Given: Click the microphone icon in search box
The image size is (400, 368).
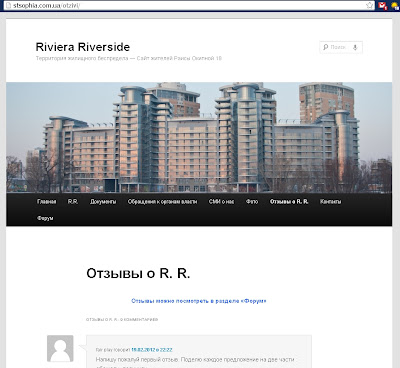Looking at the screenshot, I should 355,47.
